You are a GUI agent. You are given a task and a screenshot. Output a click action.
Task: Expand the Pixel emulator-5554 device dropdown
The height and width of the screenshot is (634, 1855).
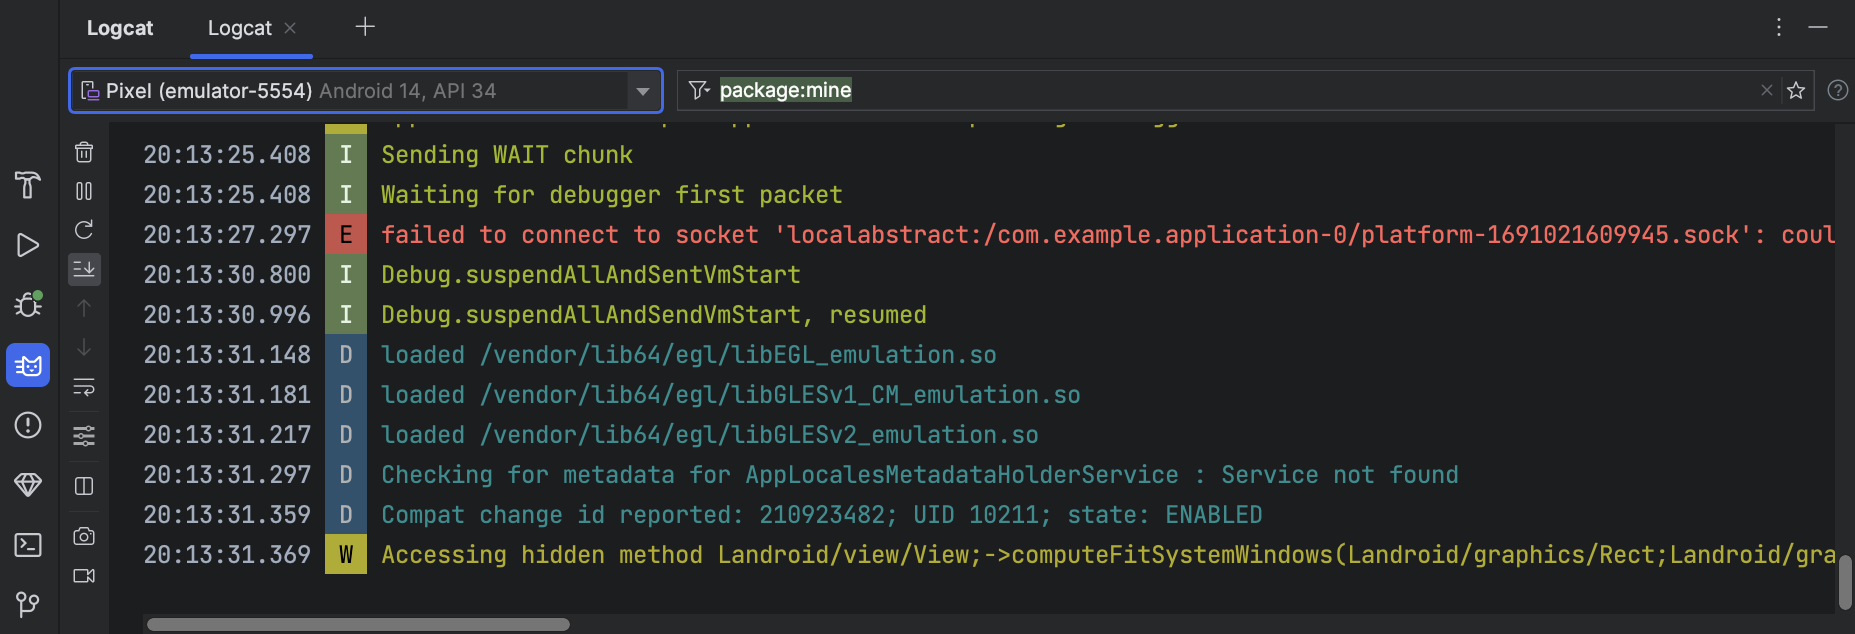(642, 91)
